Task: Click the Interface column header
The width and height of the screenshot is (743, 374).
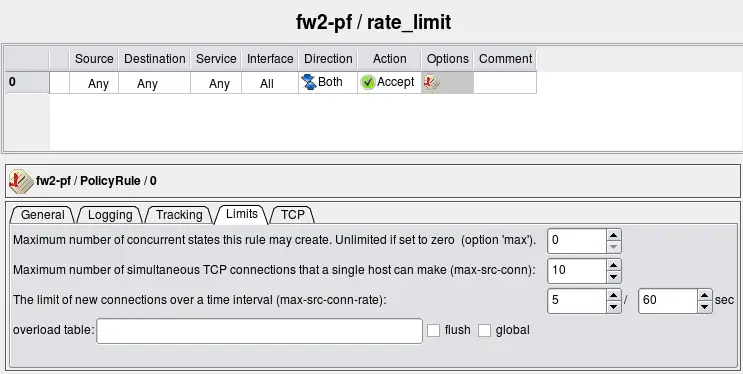Action: pos(270,59)
